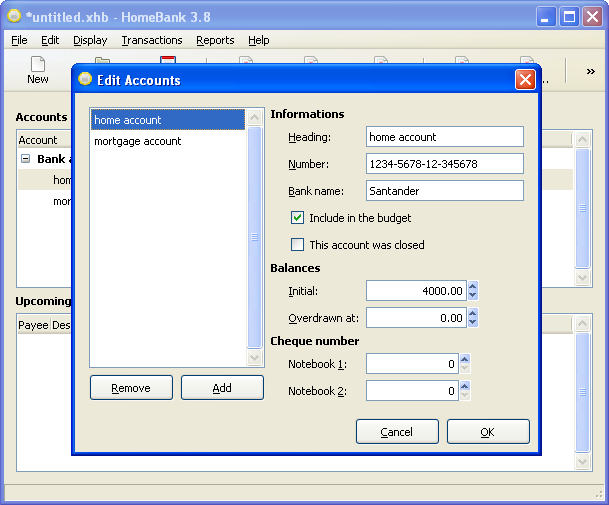This screenshot has width=609, height=505.
Task: Click the Accounts panel scrollbar thumb
Action: click(x=583, y=208)
